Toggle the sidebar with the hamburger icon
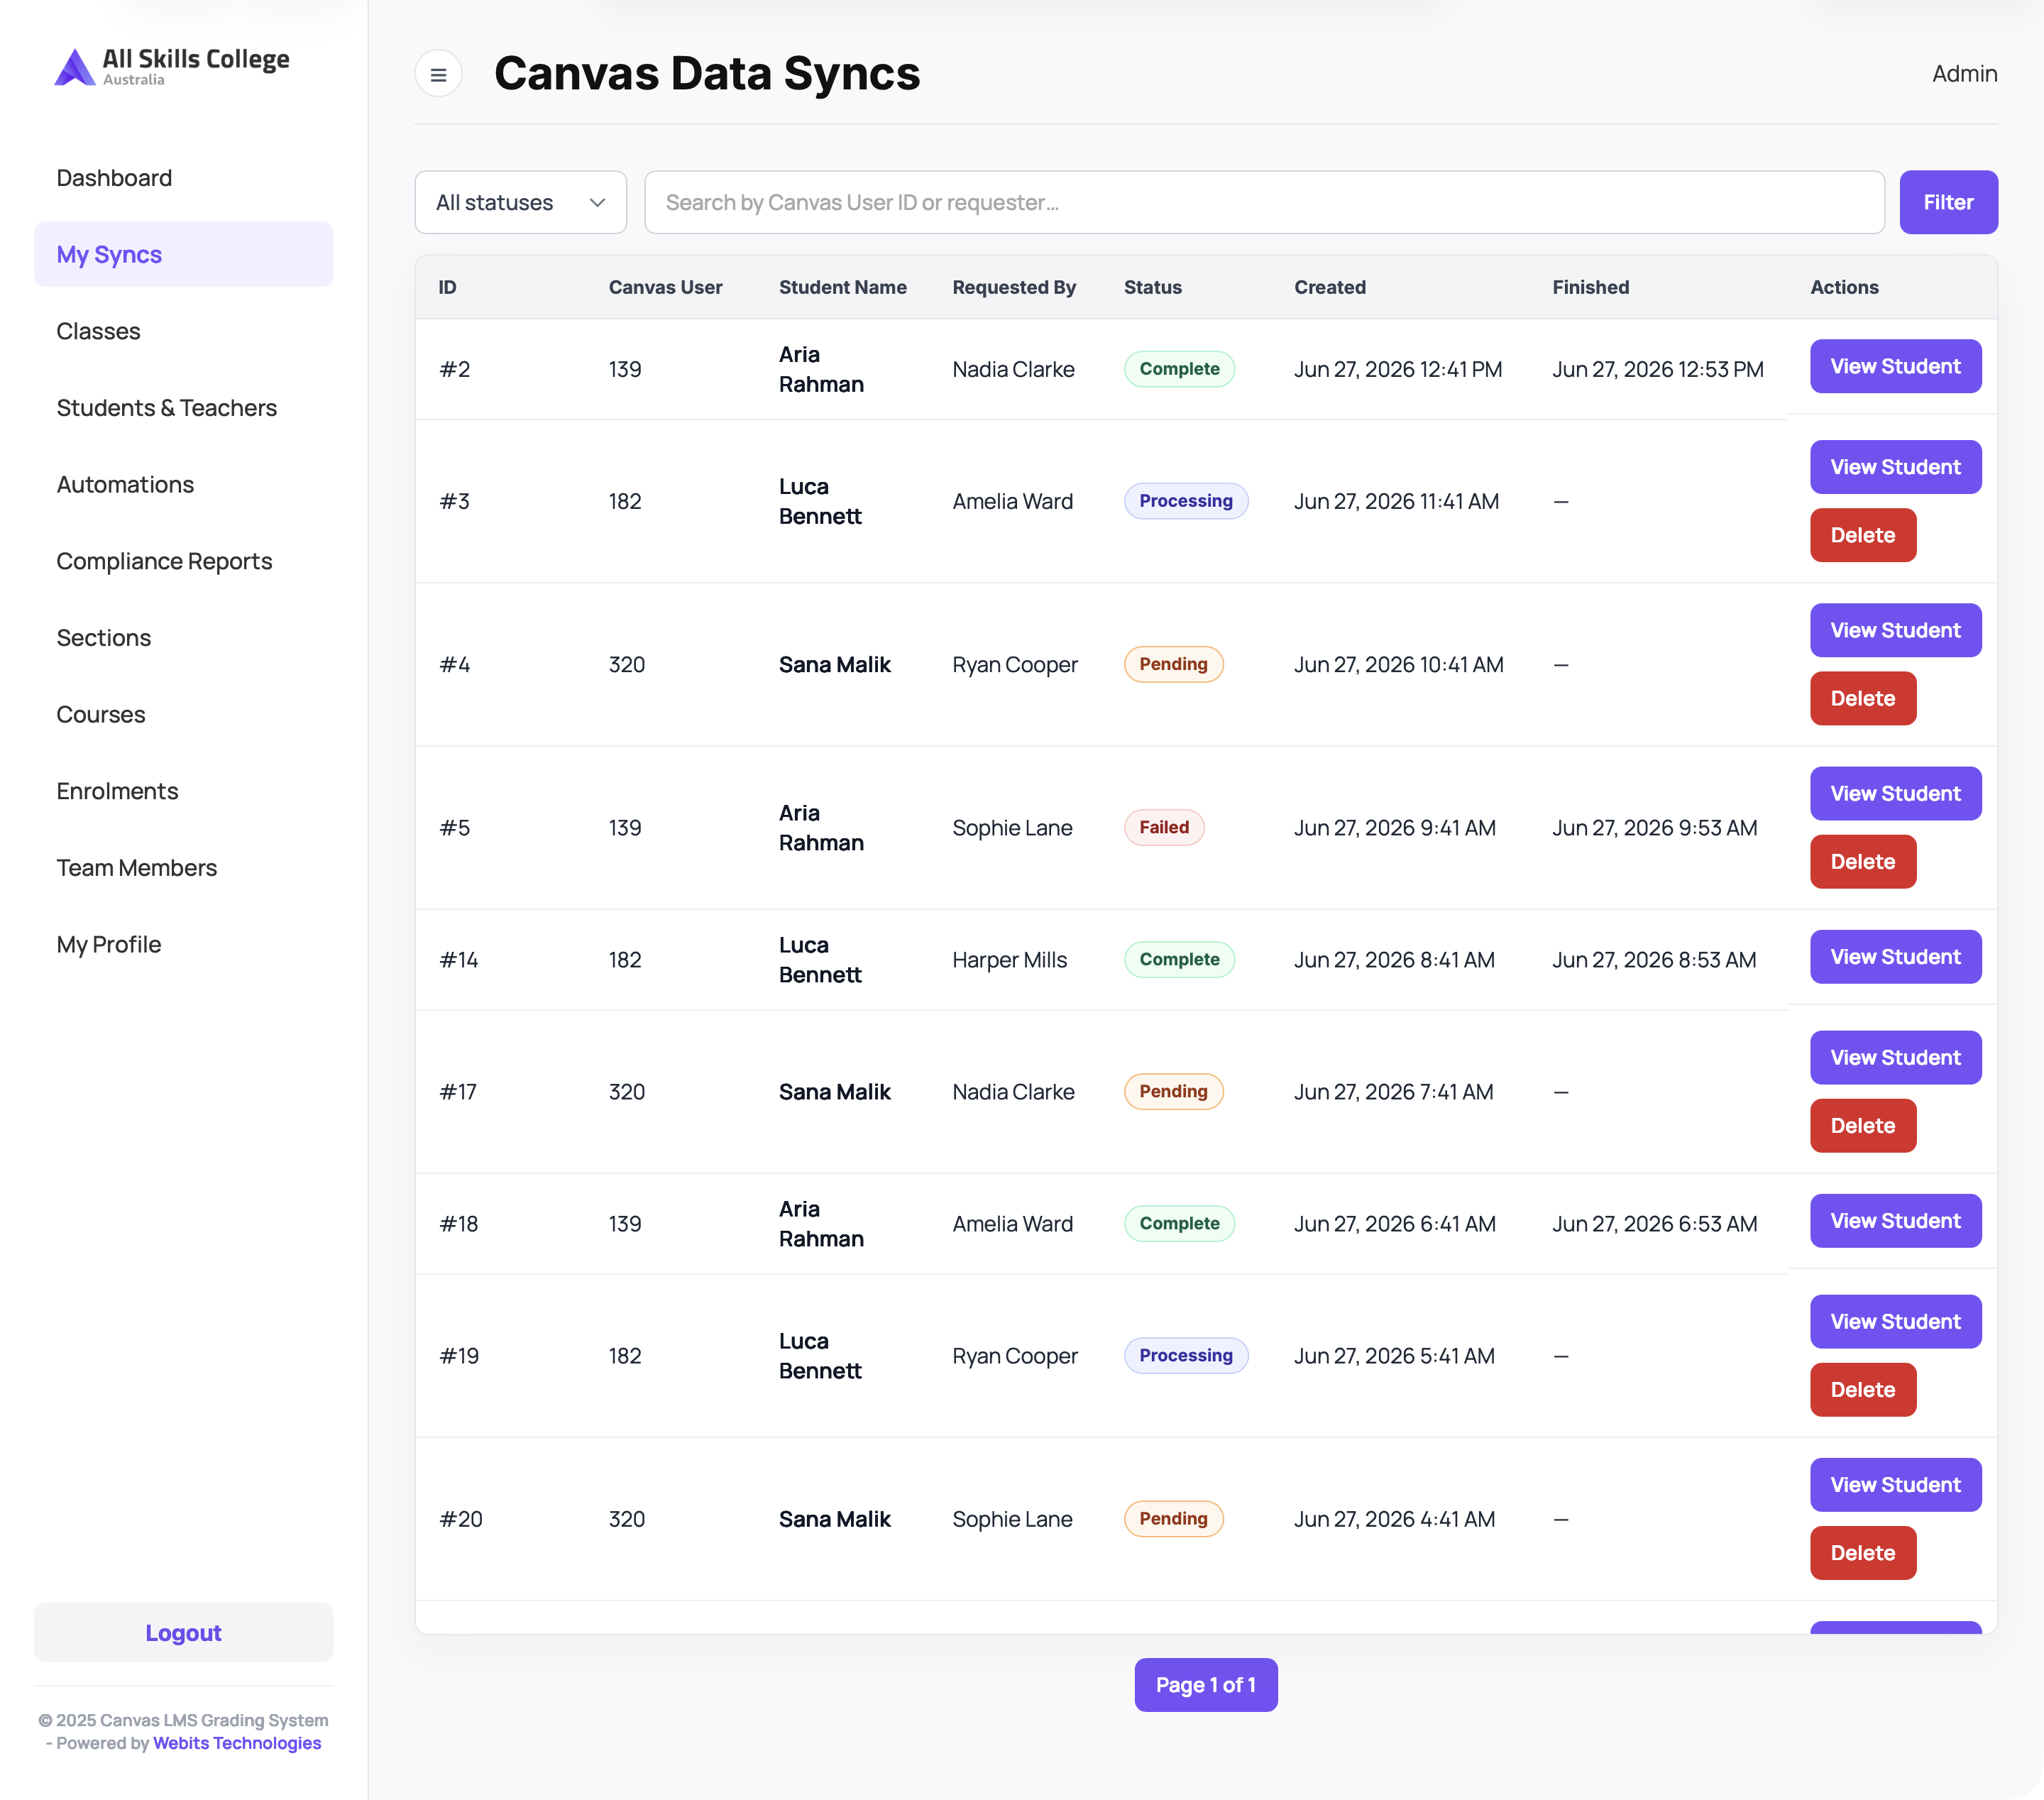 438,74
